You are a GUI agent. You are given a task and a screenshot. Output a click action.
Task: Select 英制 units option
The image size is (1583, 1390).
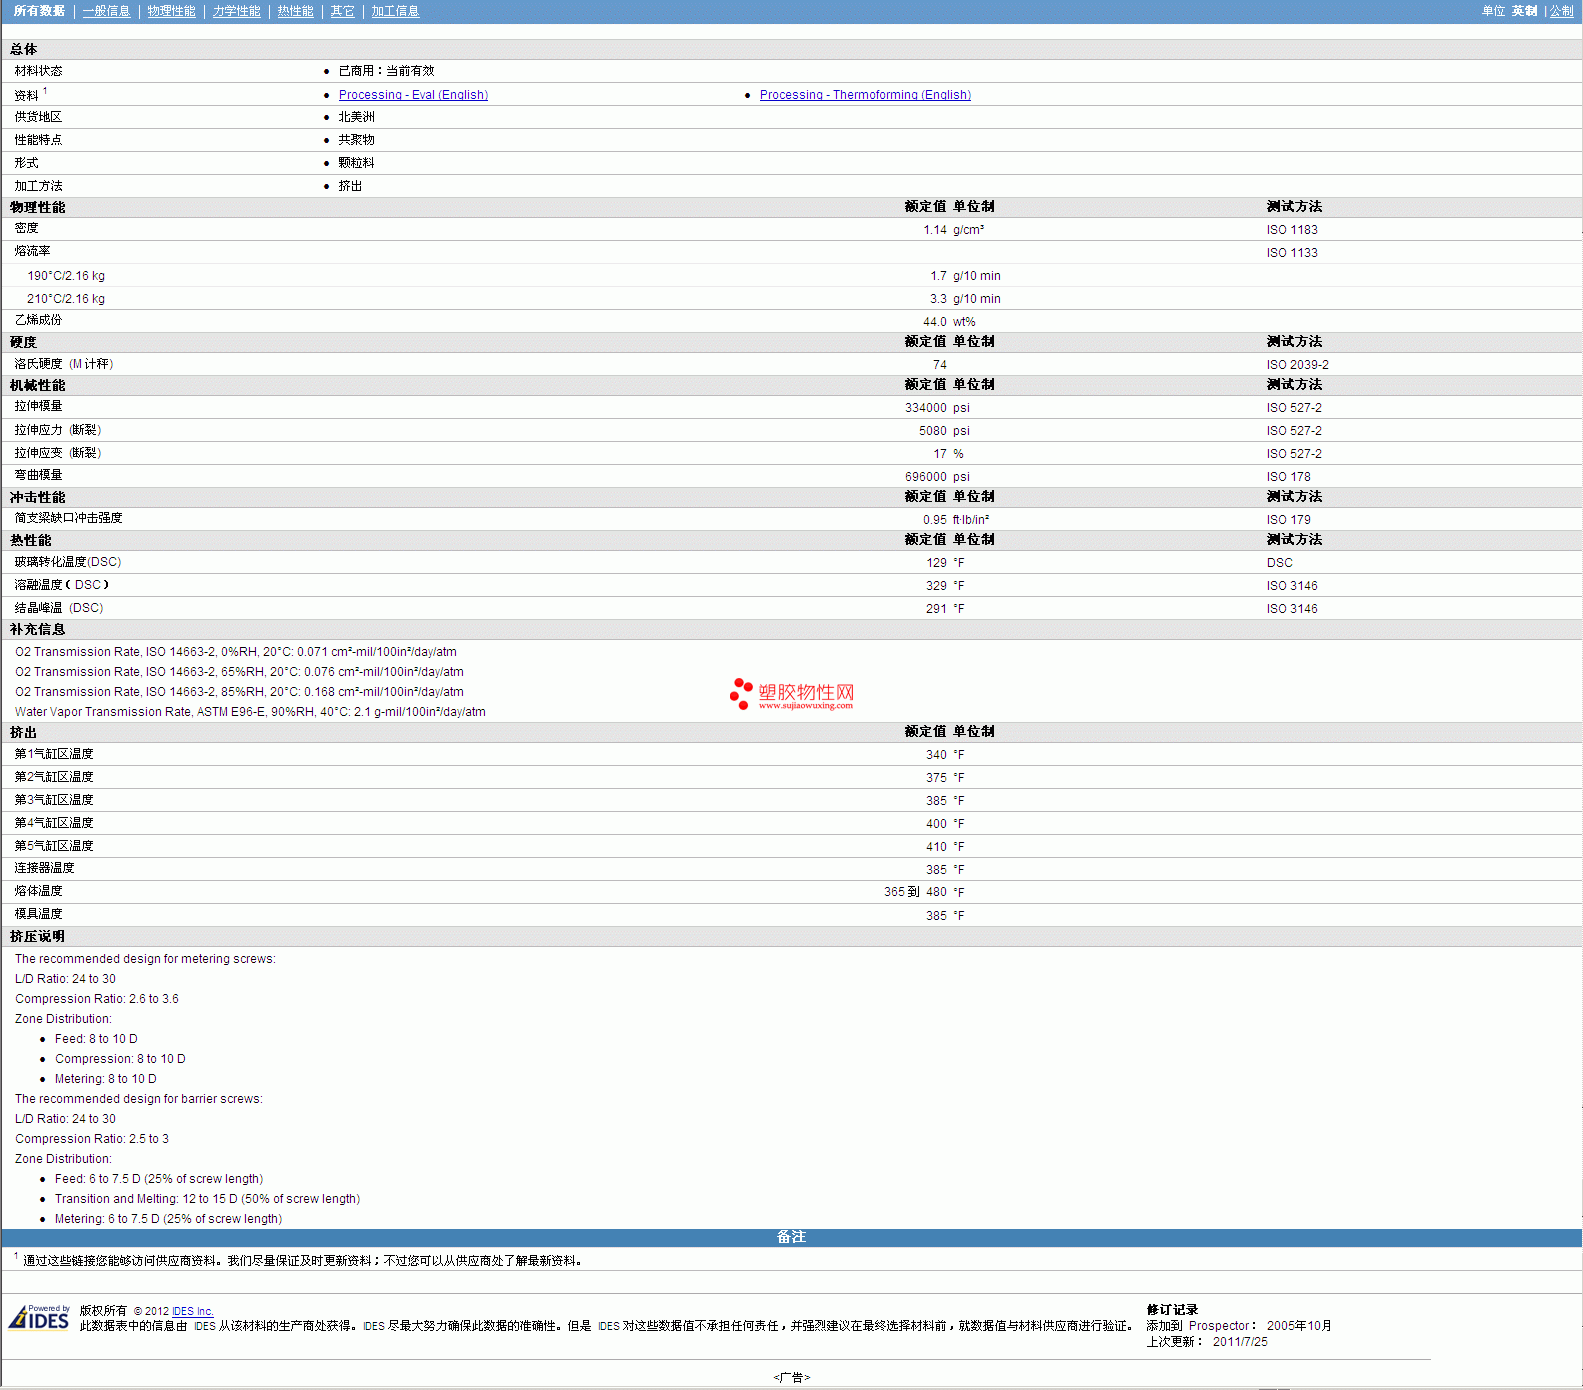[1524, 11]
